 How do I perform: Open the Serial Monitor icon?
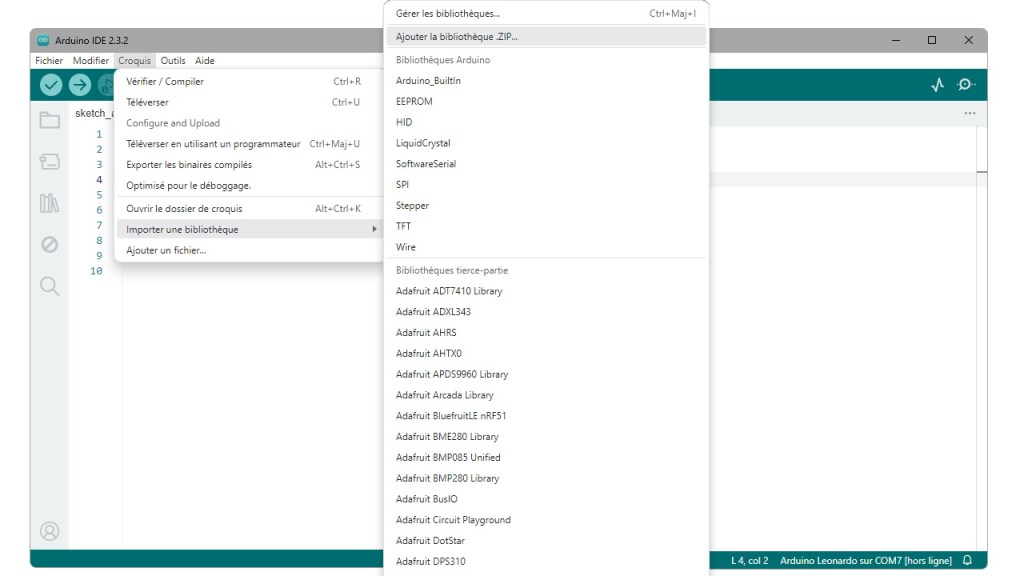click(965, 85)
